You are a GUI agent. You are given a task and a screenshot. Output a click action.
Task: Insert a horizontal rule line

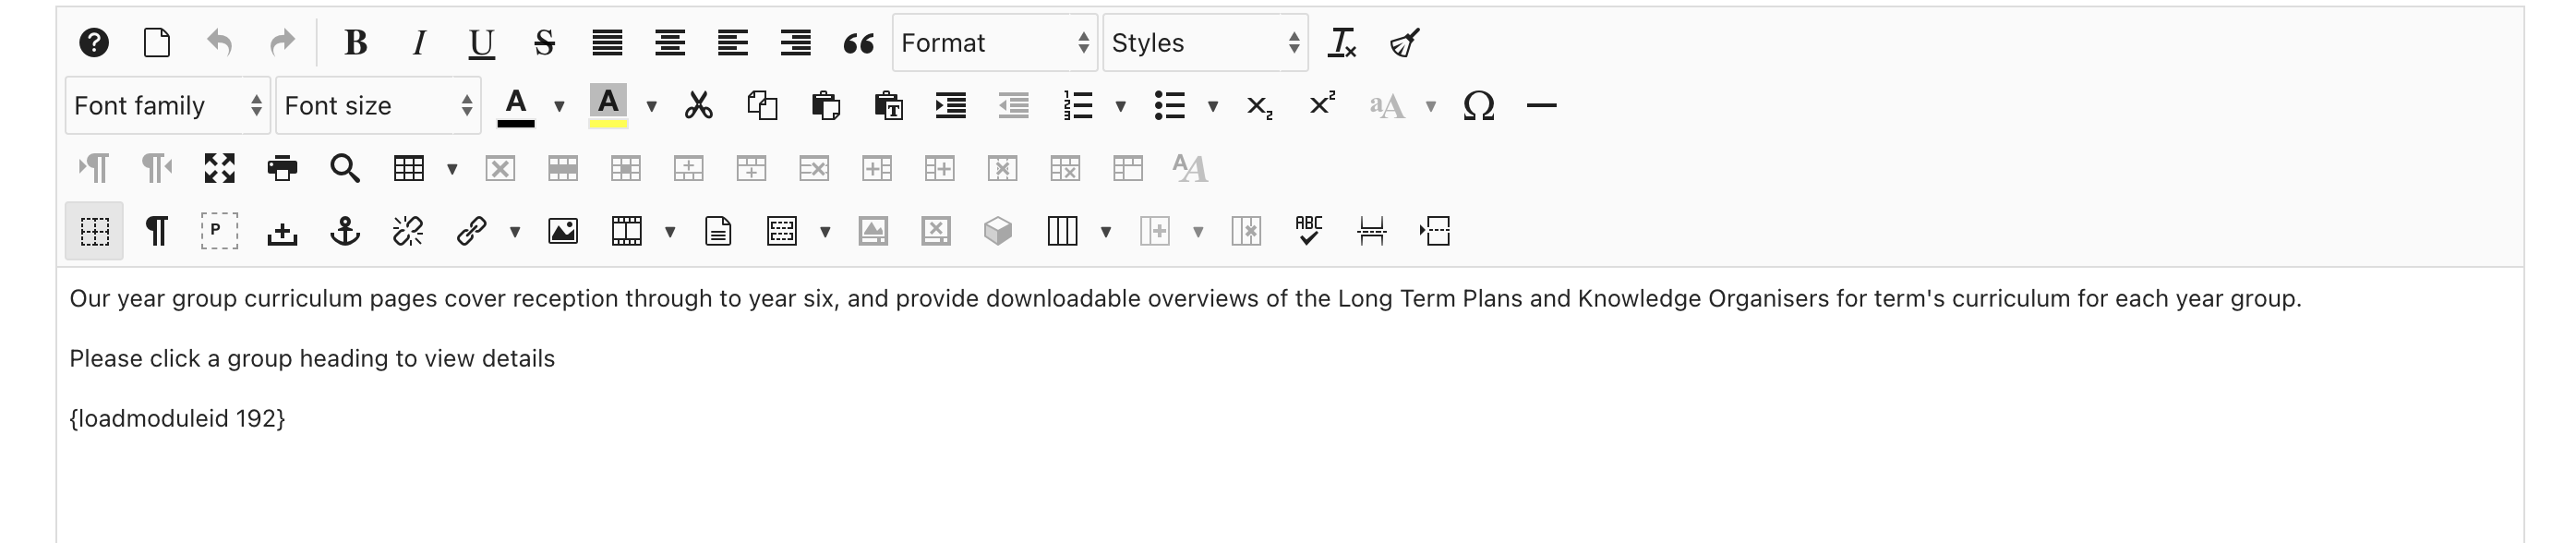click(1541, 106)
